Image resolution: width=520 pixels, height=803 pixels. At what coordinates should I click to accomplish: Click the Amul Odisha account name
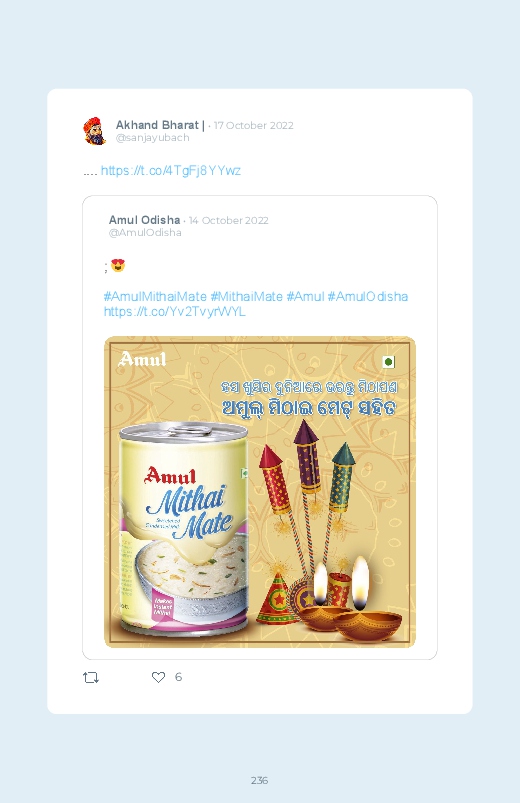tap(144, 220)
